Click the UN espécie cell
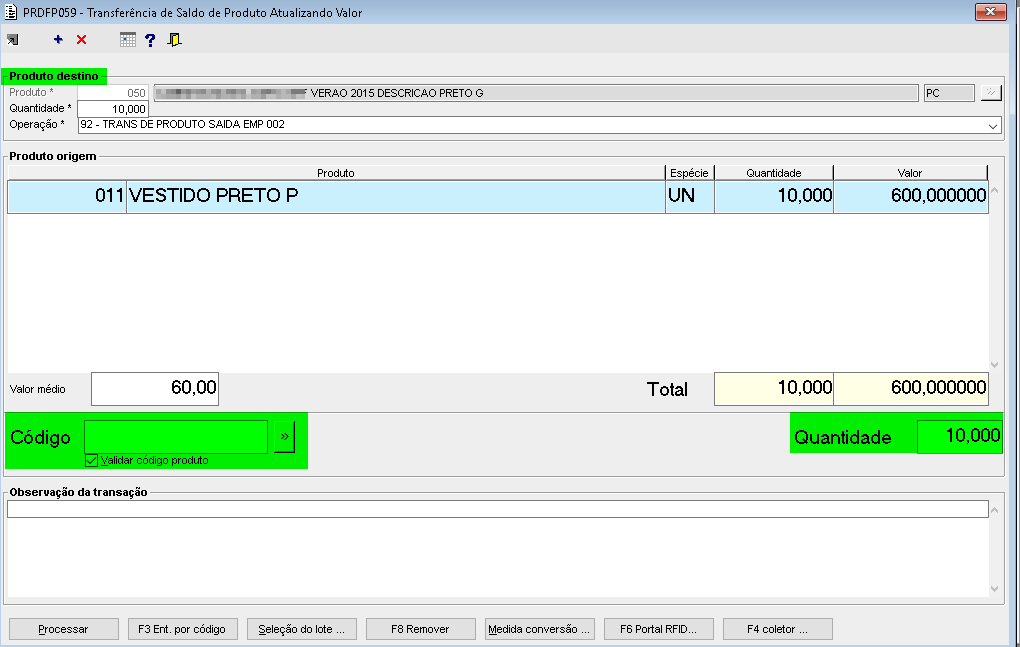Image resolution: width=1020 pixels, height=647 pixels. pyautogui.click(x=690, y=196)
